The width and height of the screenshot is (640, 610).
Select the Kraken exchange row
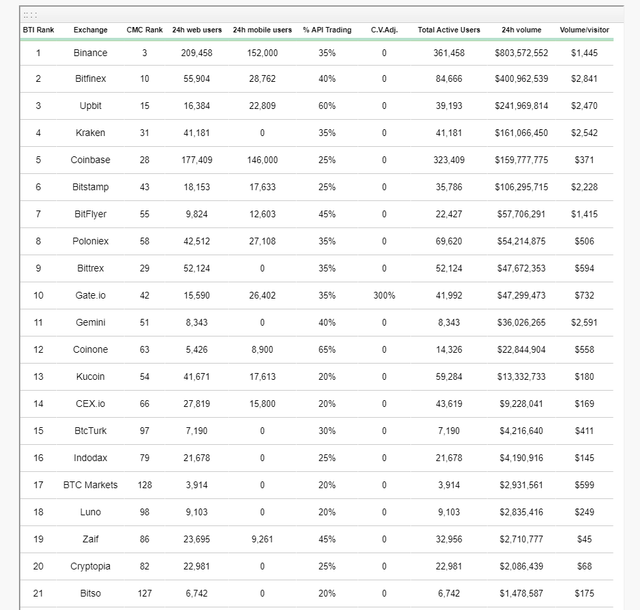(317, 133)
